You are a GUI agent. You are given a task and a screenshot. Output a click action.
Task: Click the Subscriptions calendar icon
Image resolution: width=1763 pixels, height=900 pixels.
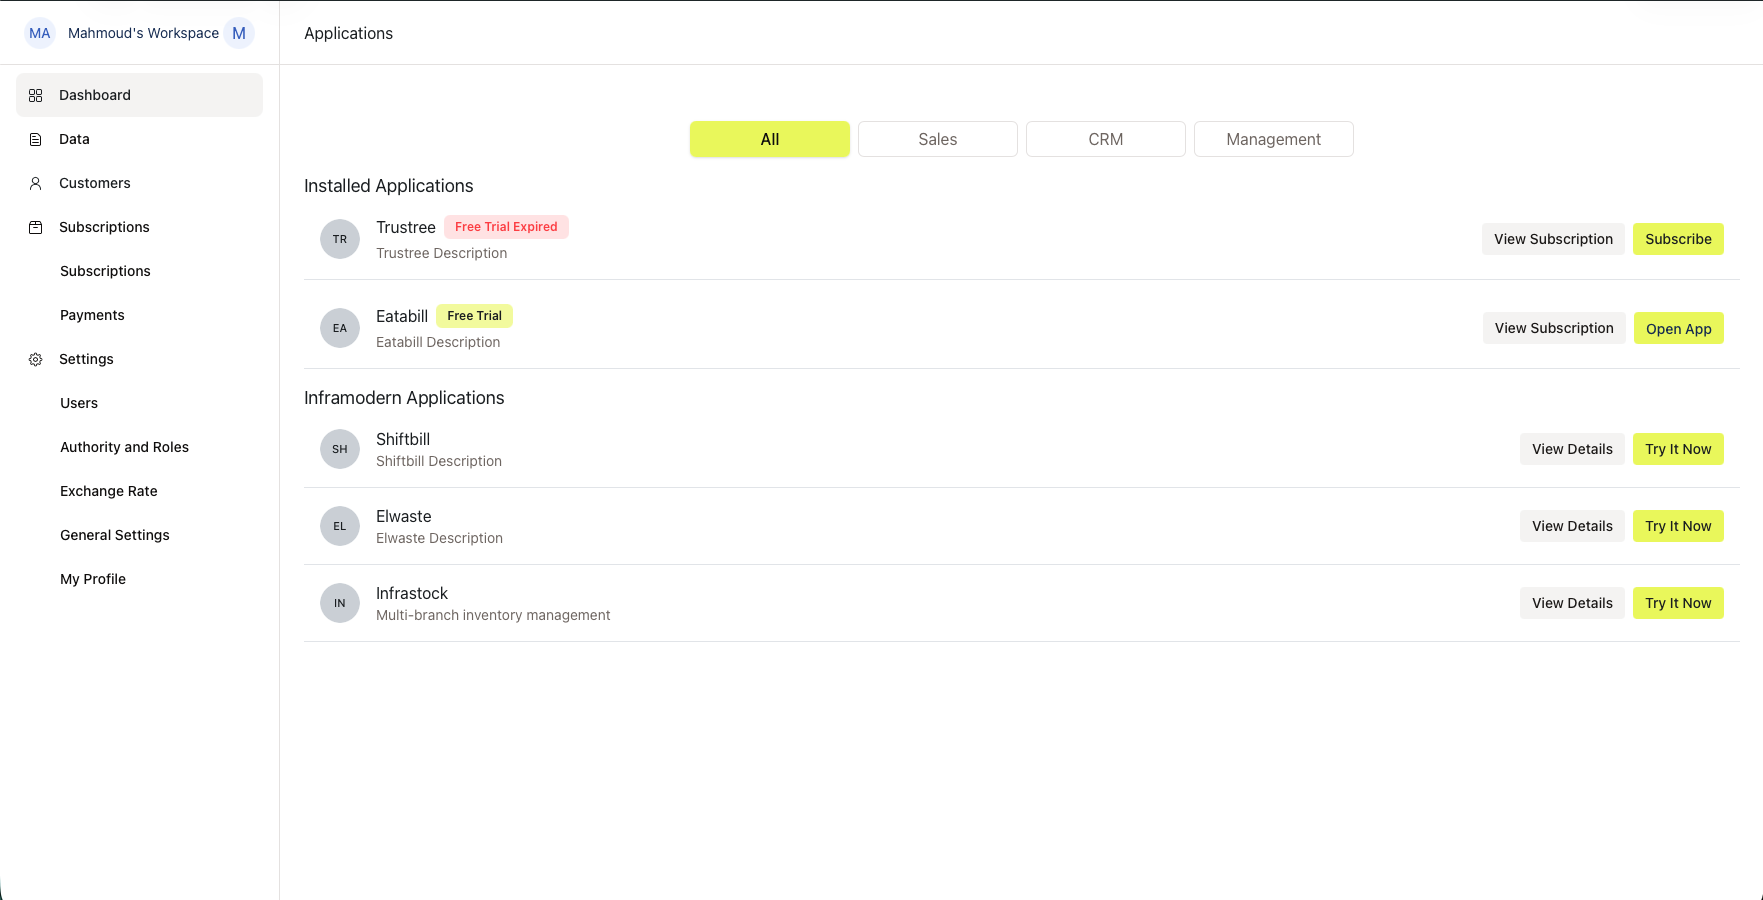36,227
